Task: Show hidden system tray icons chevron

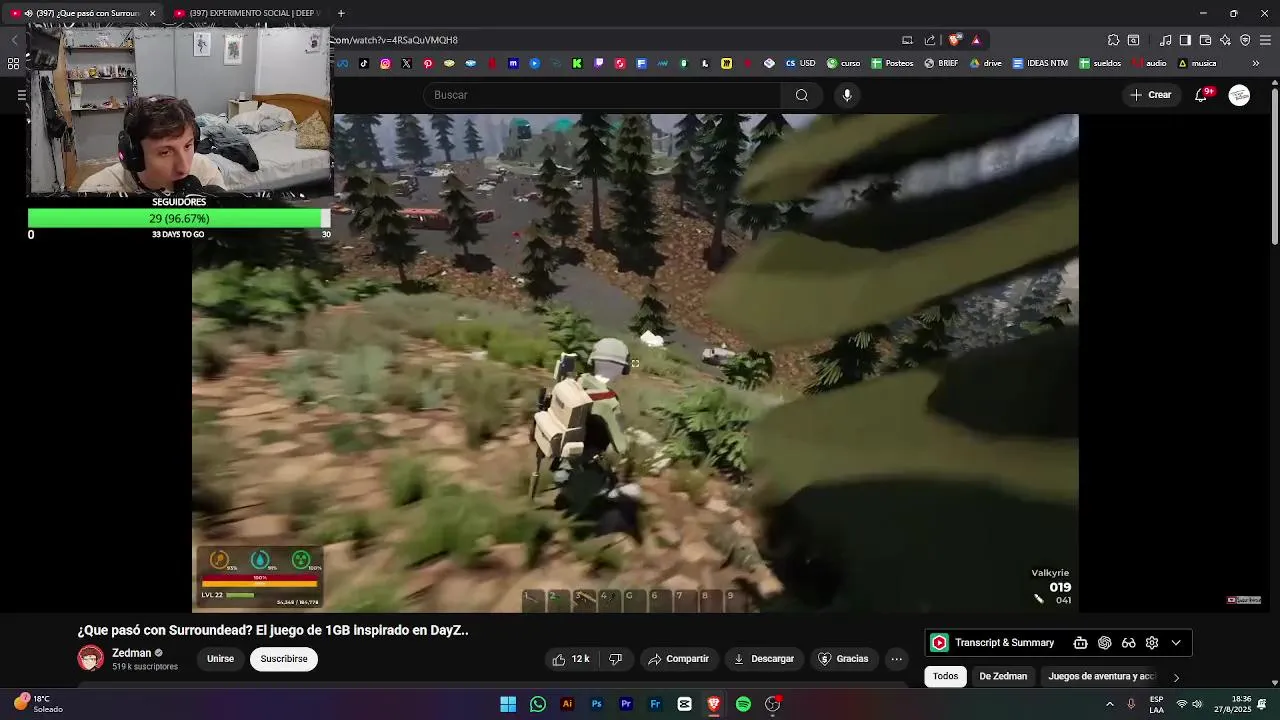Action: click(x=1109, y=704)
